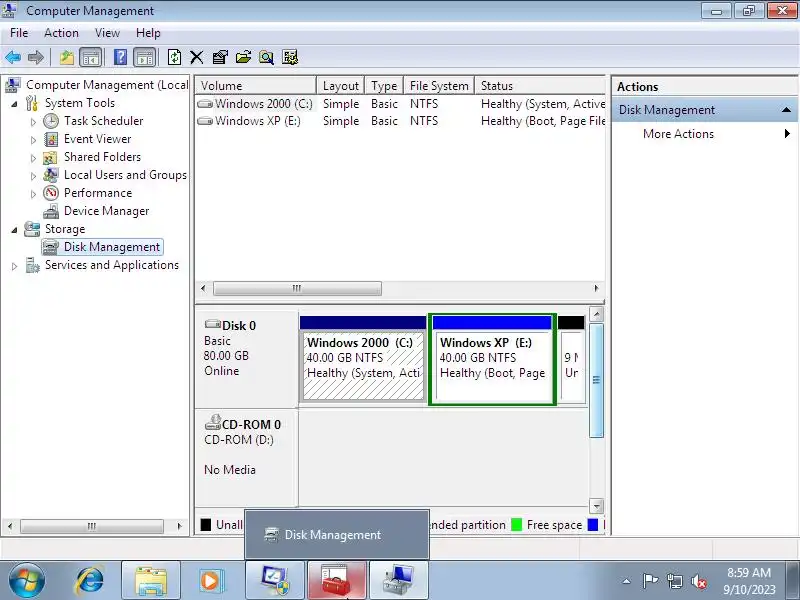Viewport: 800px width, 600px height.
Task: Click the Back arrow toolbar icon
Action: [x=13, y=57]
